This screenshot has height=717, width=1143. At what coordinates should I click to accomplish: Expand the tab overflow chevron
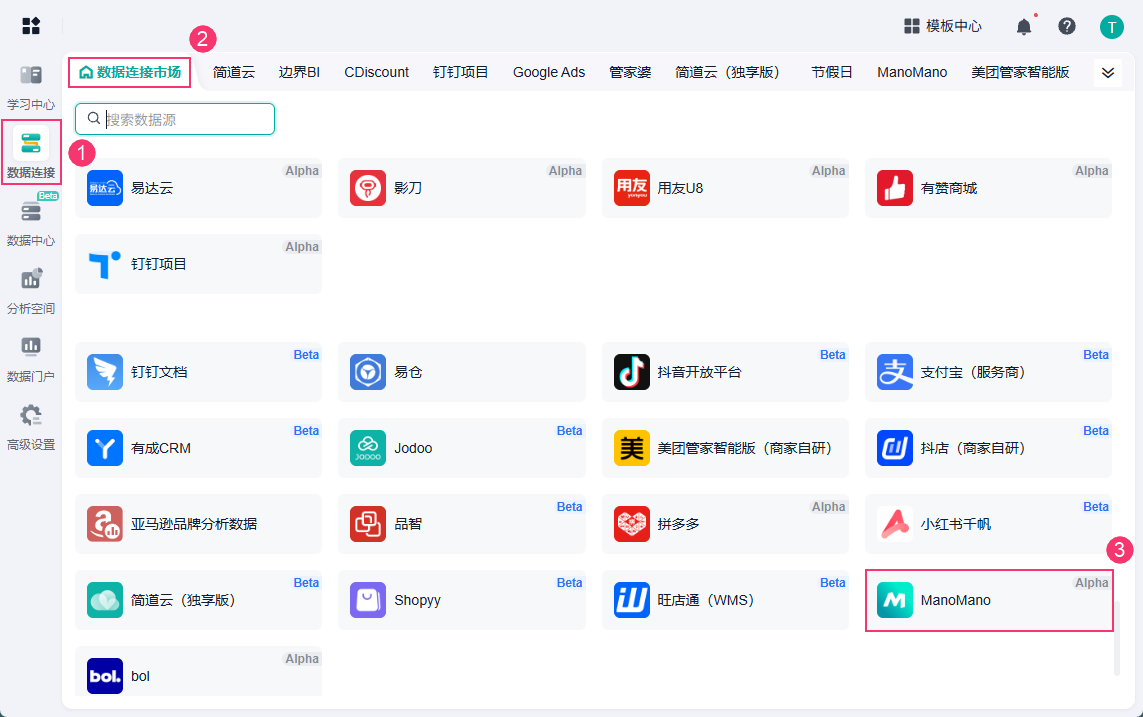click(1107, 73)
